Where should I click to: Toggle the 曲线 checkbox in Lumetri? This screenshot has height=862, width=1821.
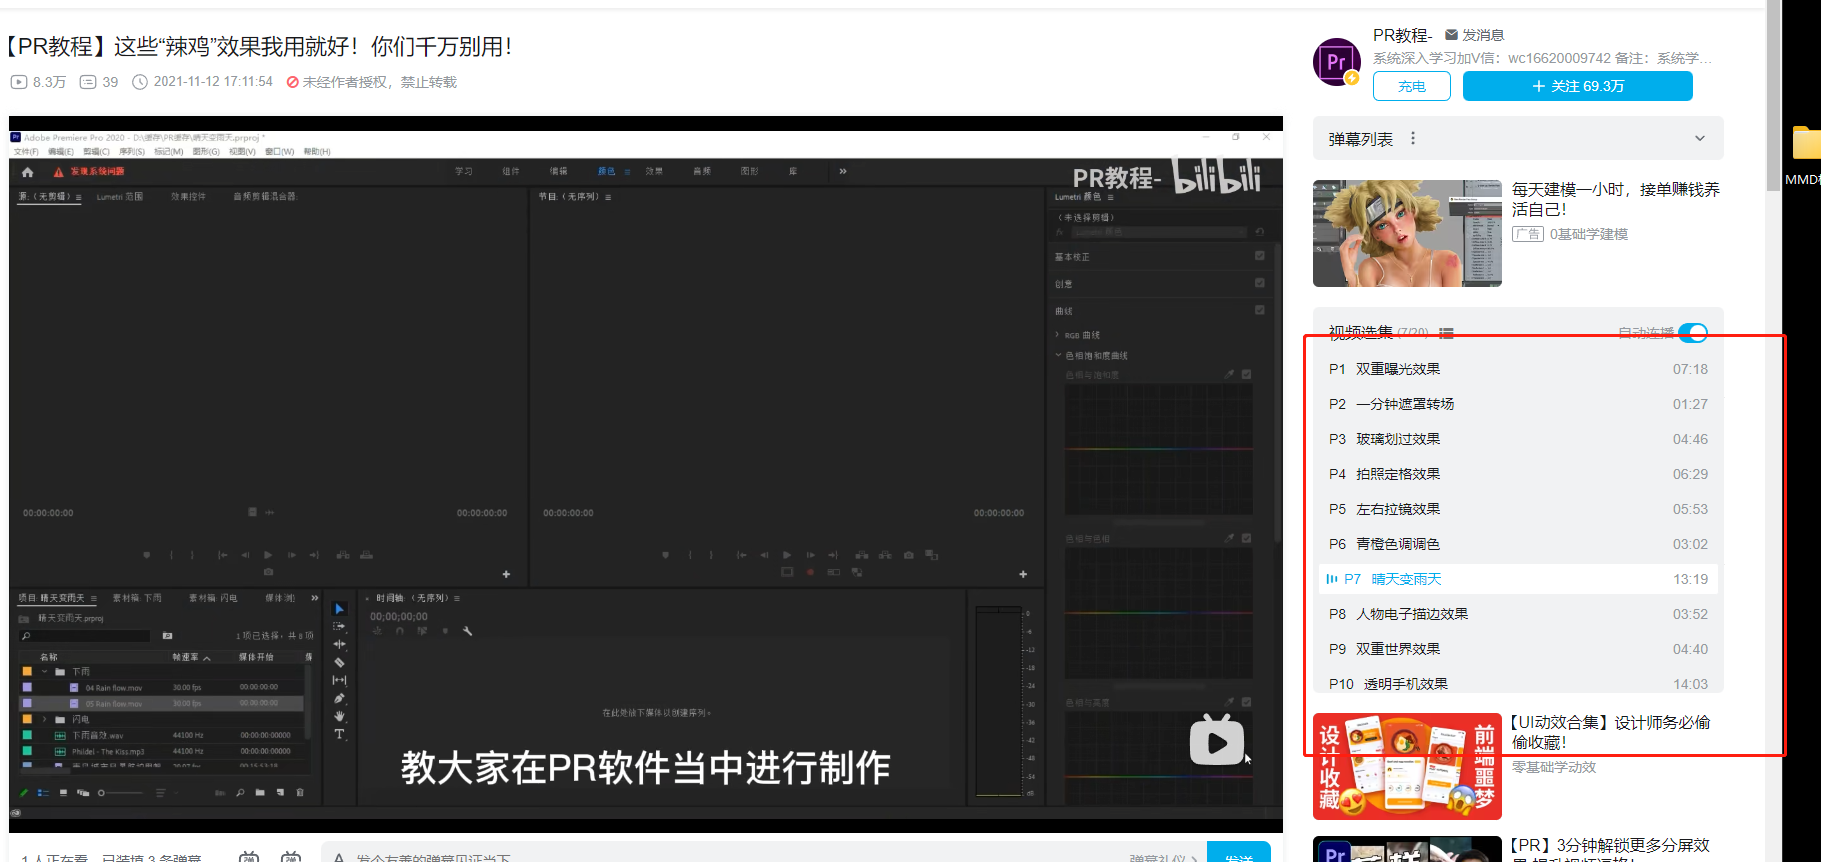pyautogui.click(x=1260, y=310)
